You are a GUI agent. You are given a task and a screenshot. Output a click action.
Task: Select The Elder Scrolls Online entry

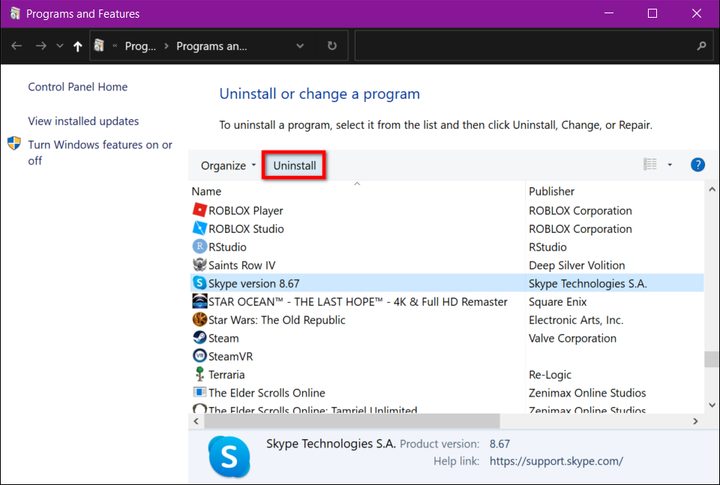click(x=266, y=393)
